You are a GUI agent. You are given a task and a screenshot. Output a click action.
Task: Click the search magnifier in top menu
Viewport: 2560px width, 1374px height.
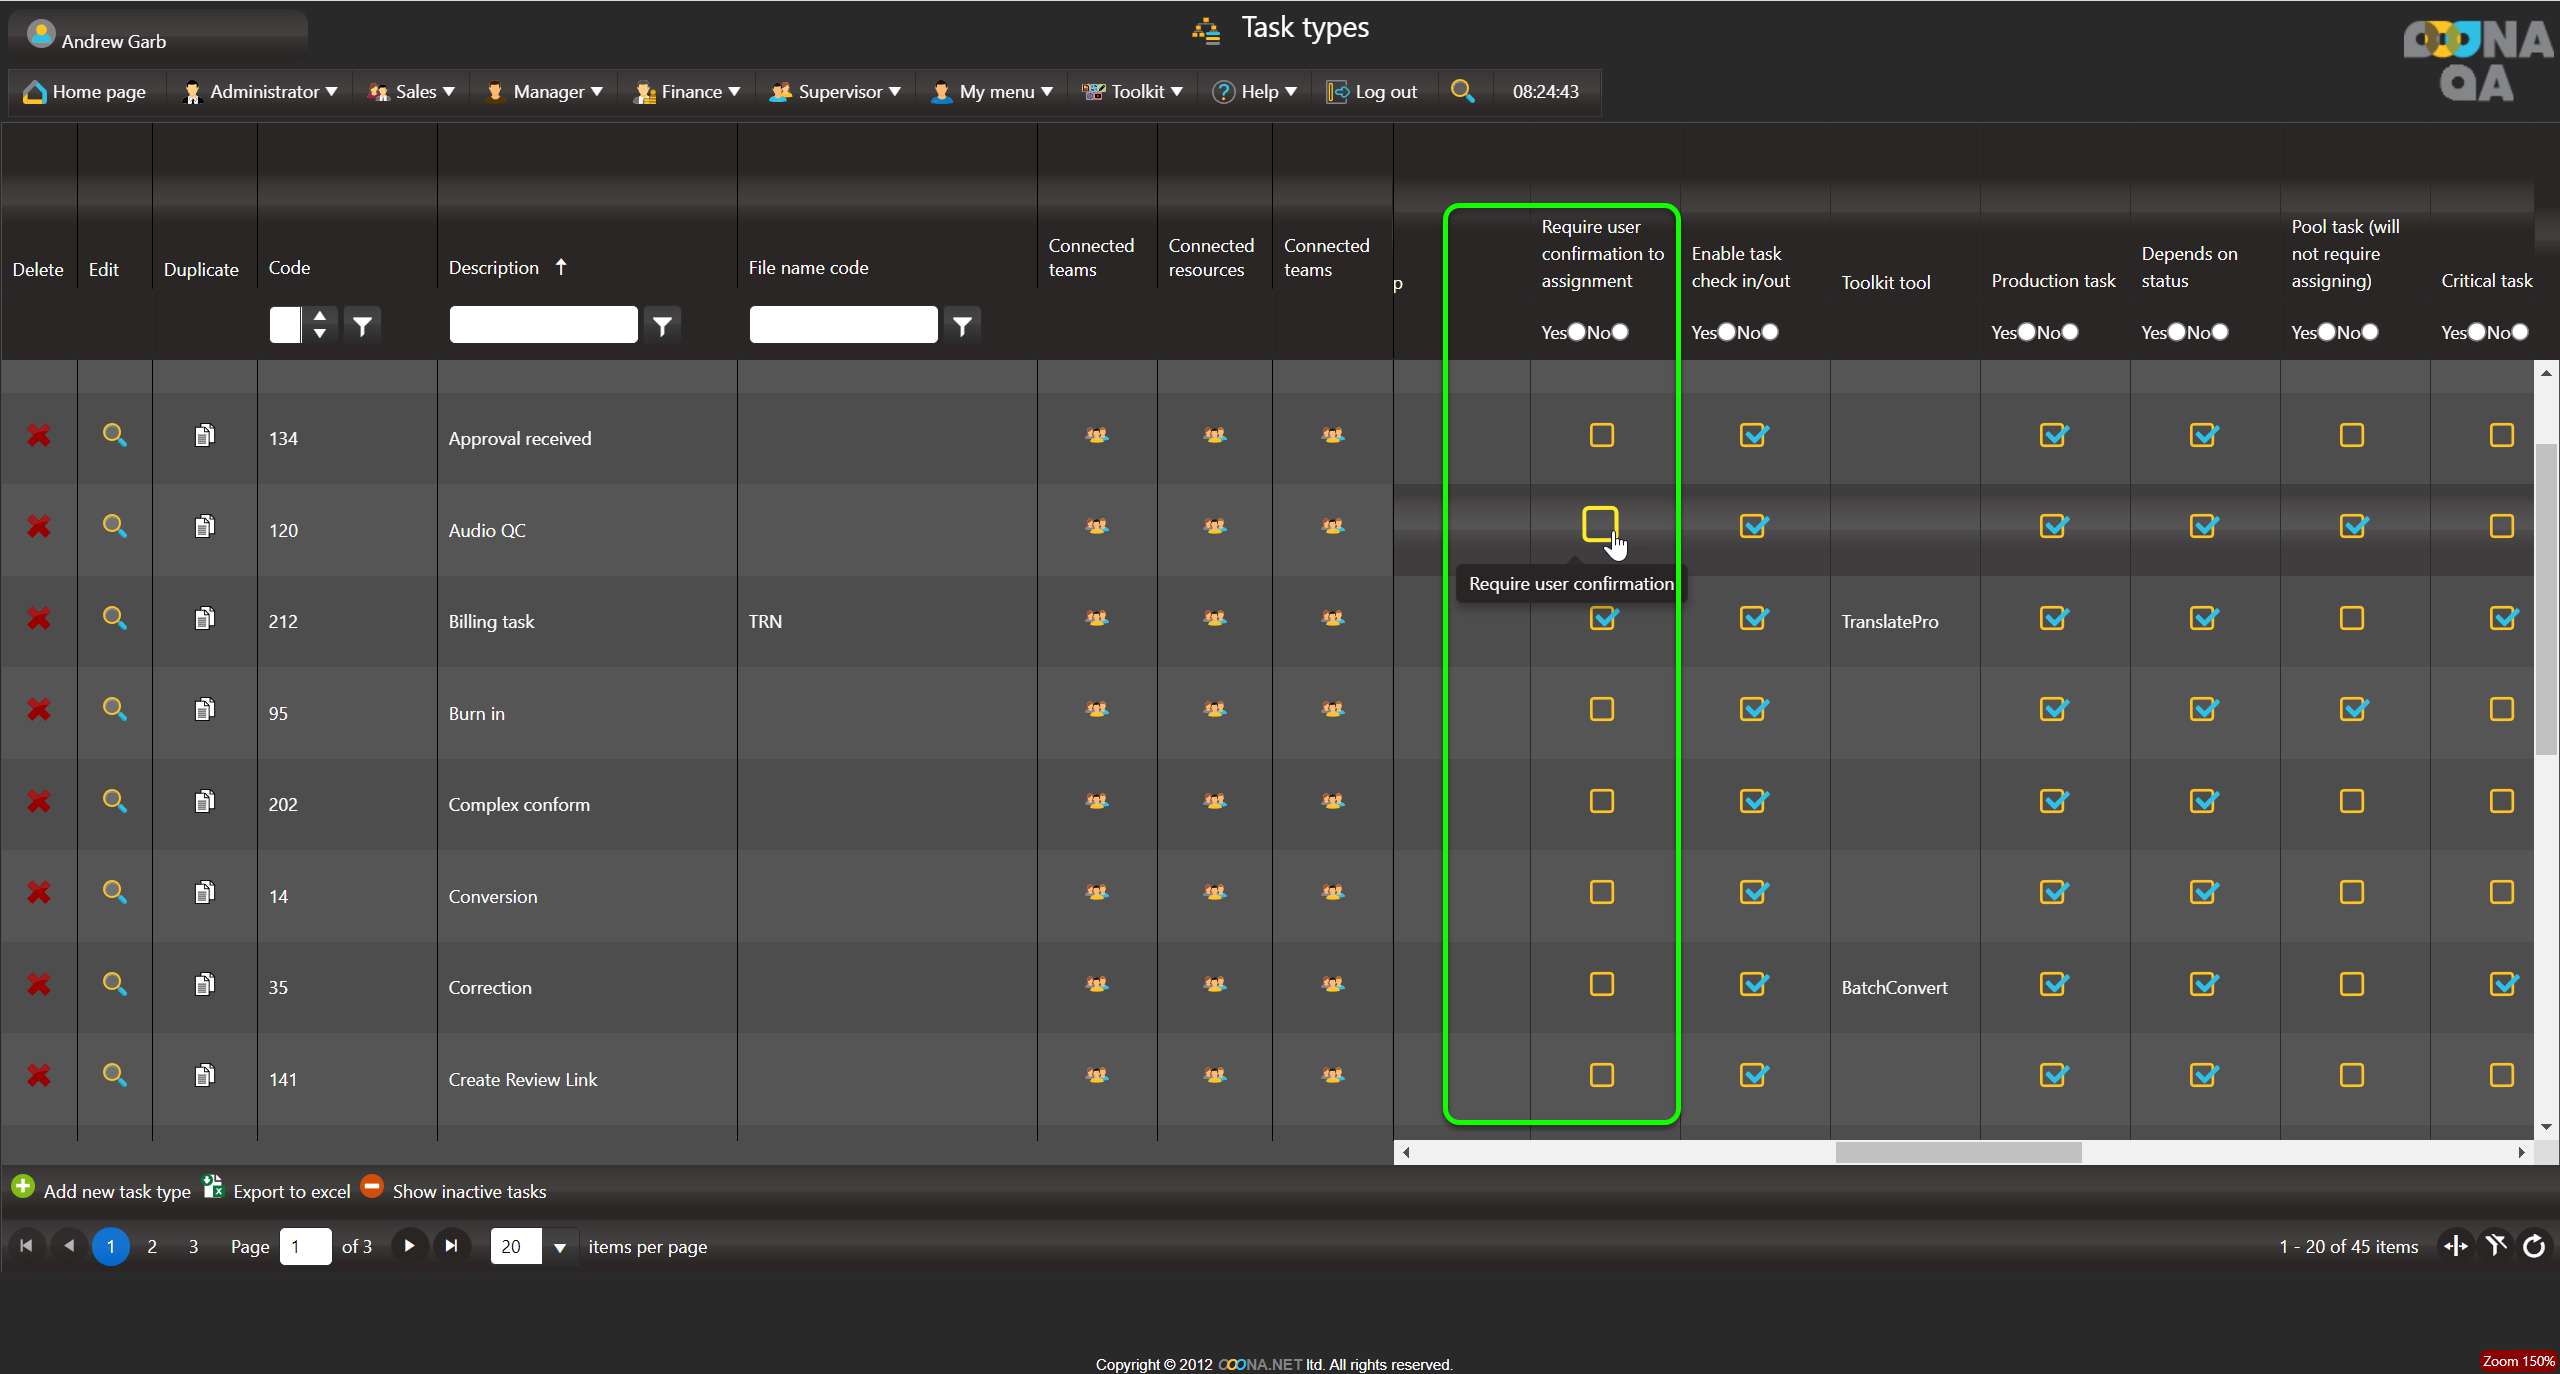tap(1462, 91)
